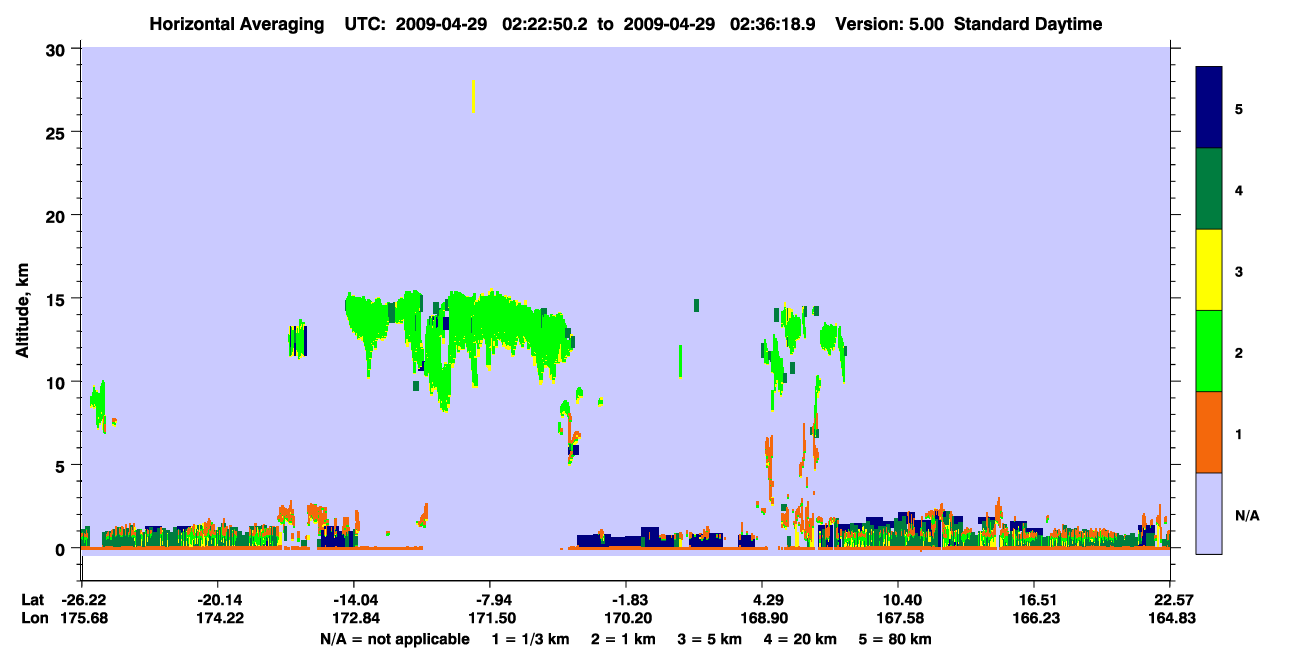Viewport: 1300px width, 667px height.
Task: Click the legend text '4 = 20 km'
Action: 800,639
